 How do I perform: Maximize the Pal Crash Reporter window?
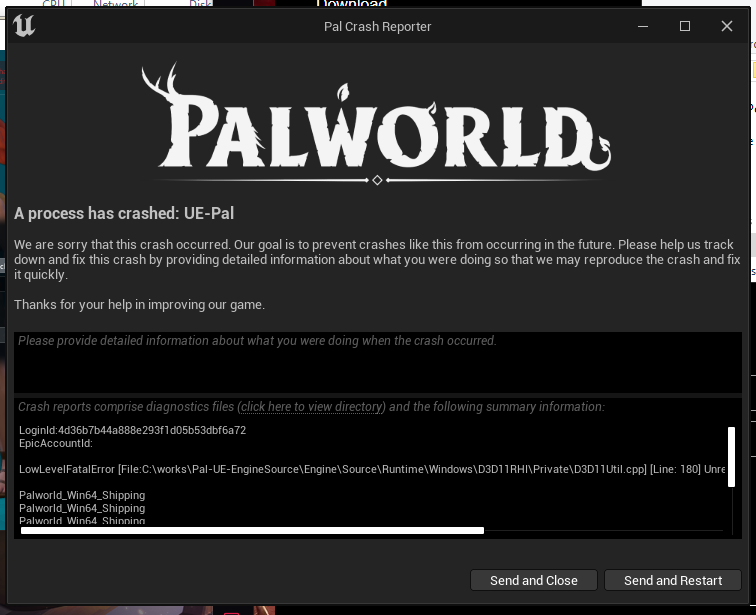(x=685, y=26)
